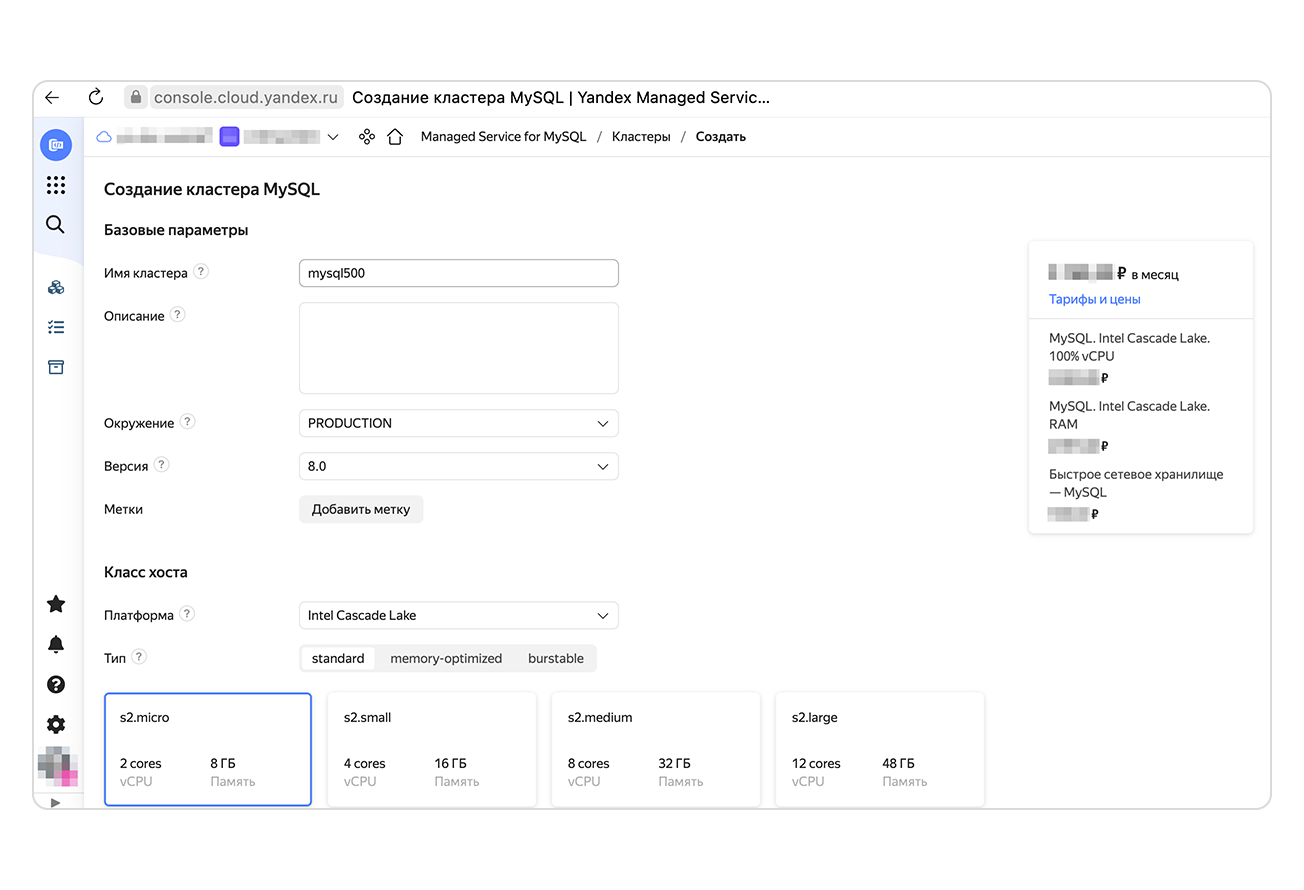
Task: Show help tooltip for Окружение
Action: pyautogui.click(x=187, y=422)
